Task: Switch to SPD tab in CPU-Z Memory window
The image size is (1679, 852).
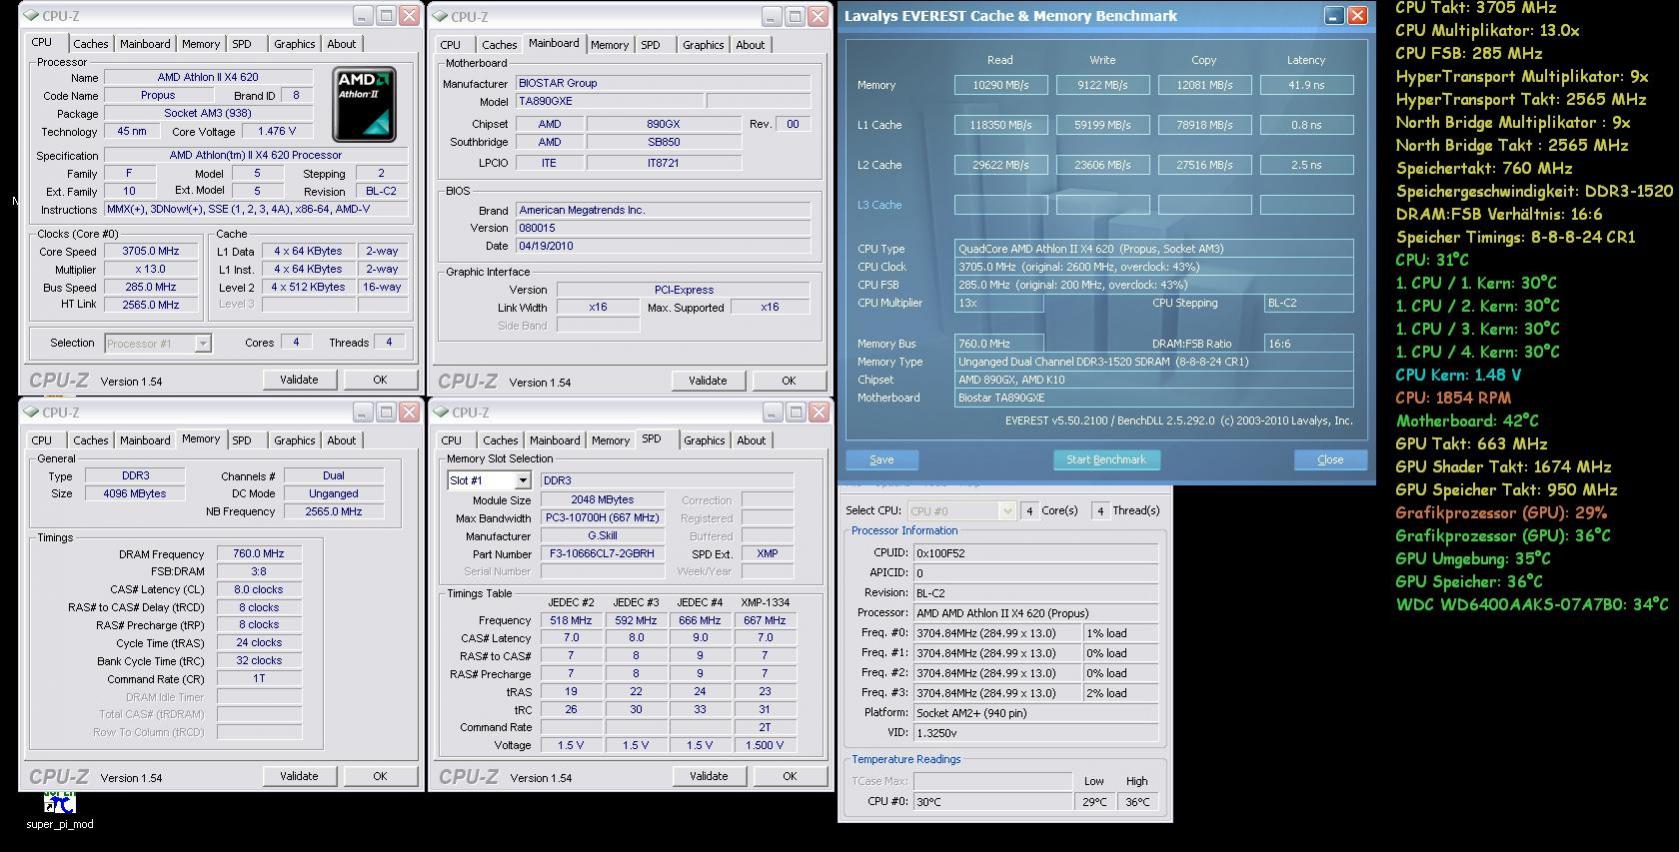Action: click(242, 440)
